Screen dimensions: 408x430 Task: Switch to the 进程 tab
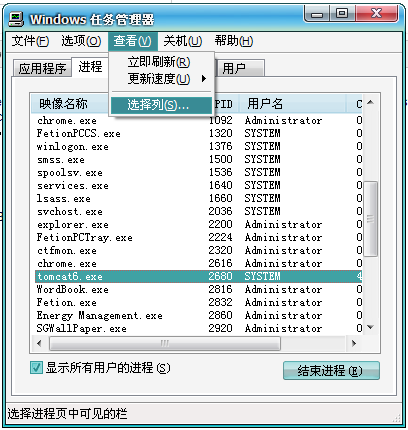pos(90,67)
